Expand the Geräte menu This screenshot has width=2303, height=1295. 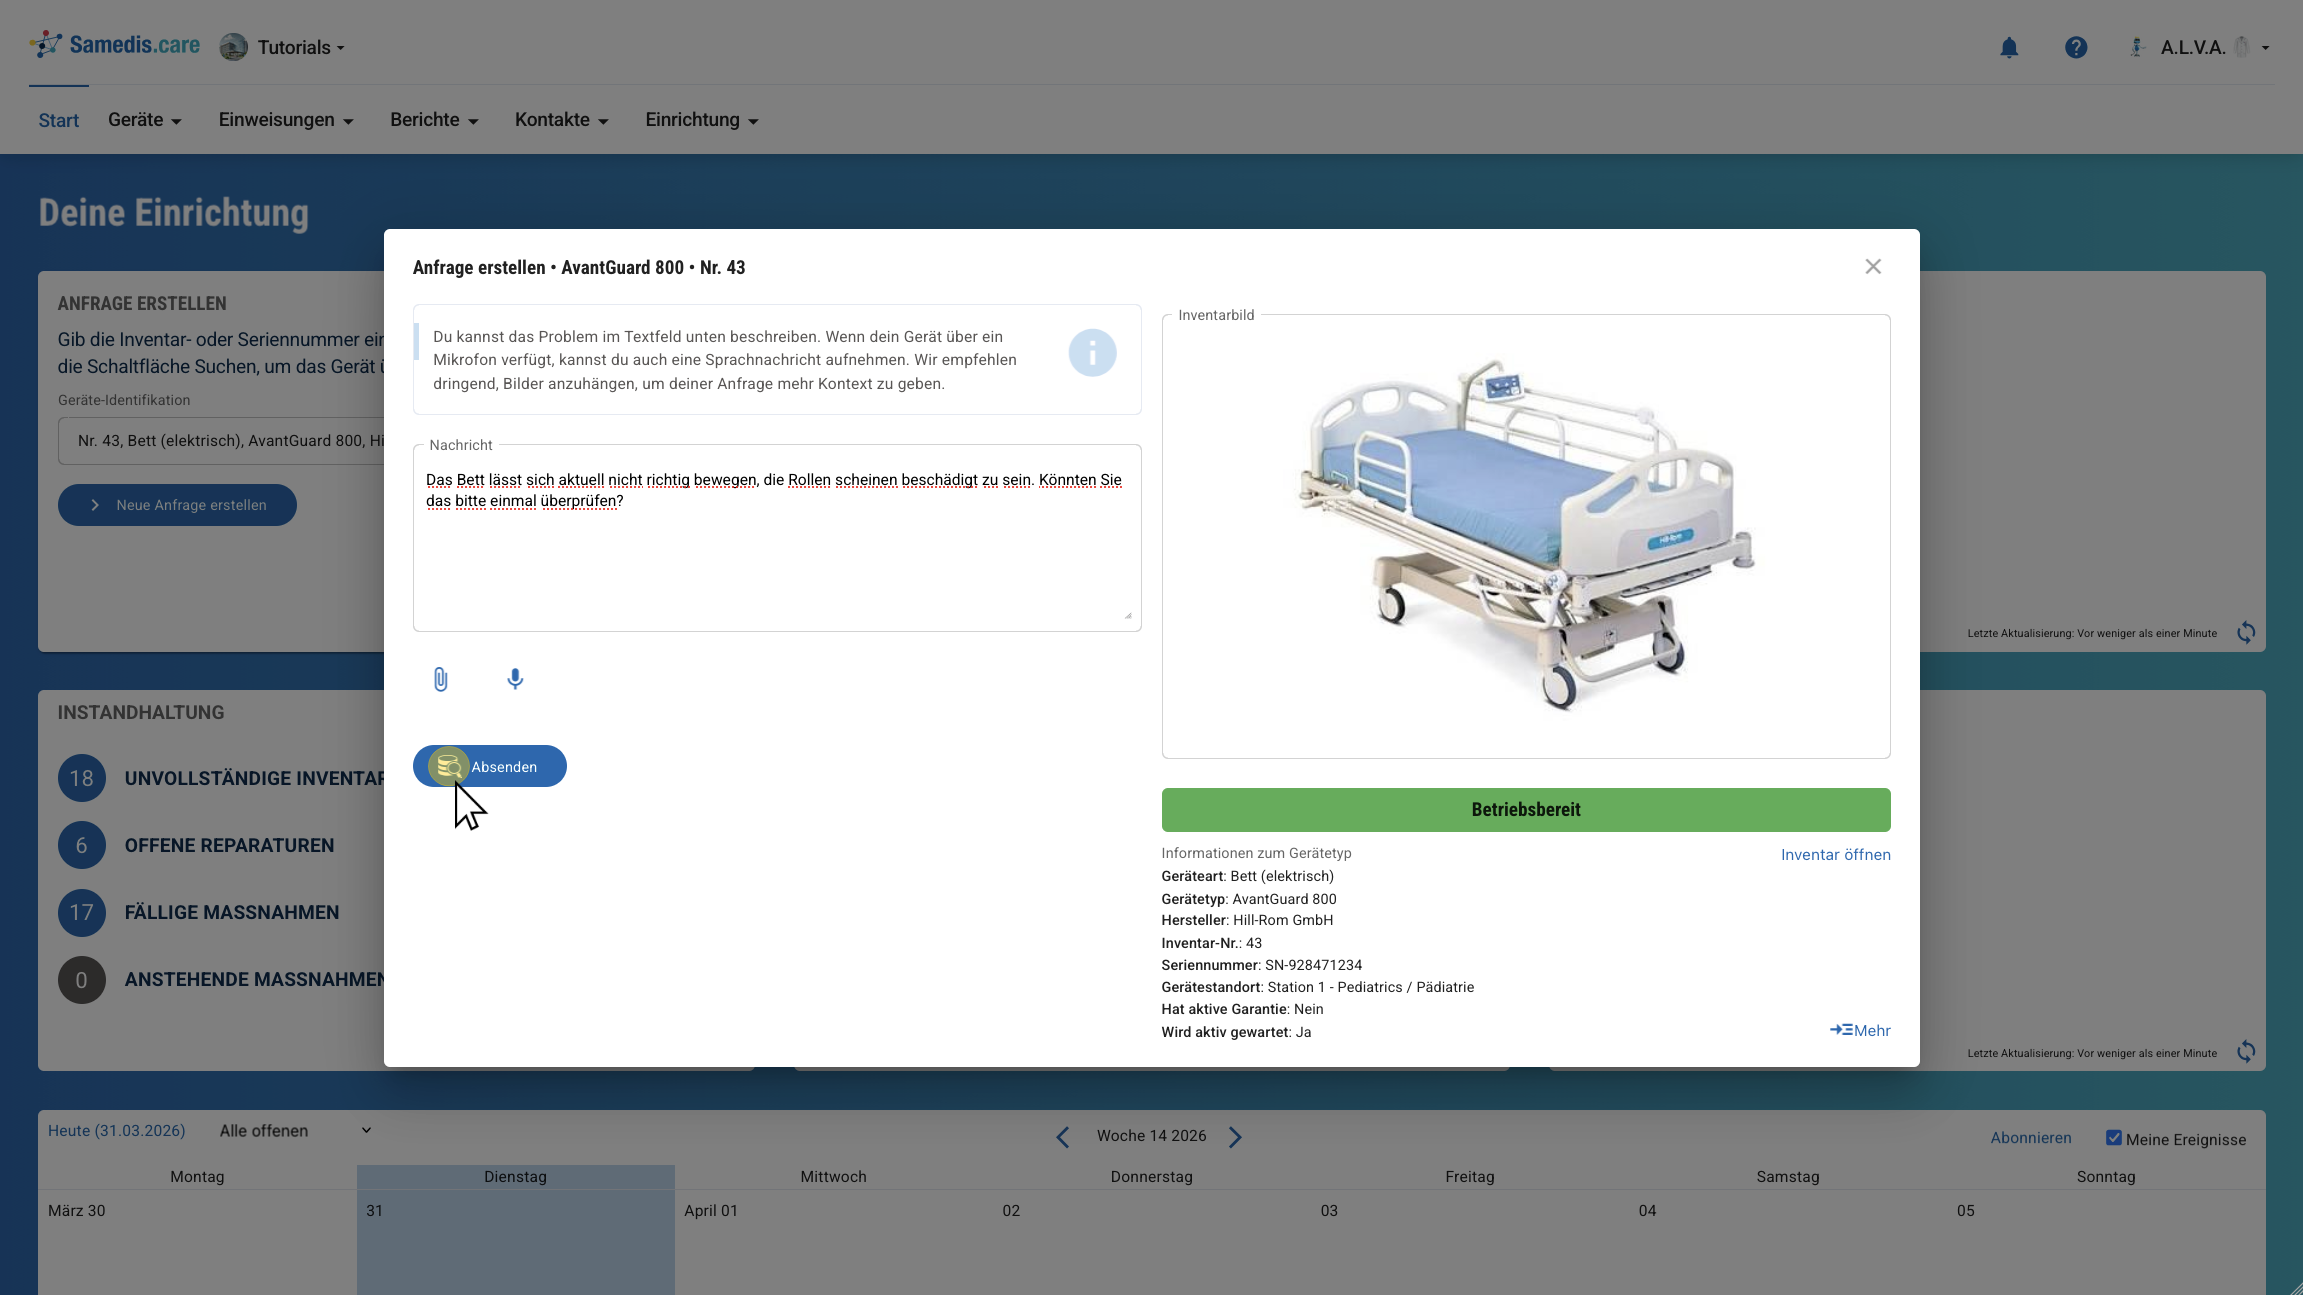(144, 120)
